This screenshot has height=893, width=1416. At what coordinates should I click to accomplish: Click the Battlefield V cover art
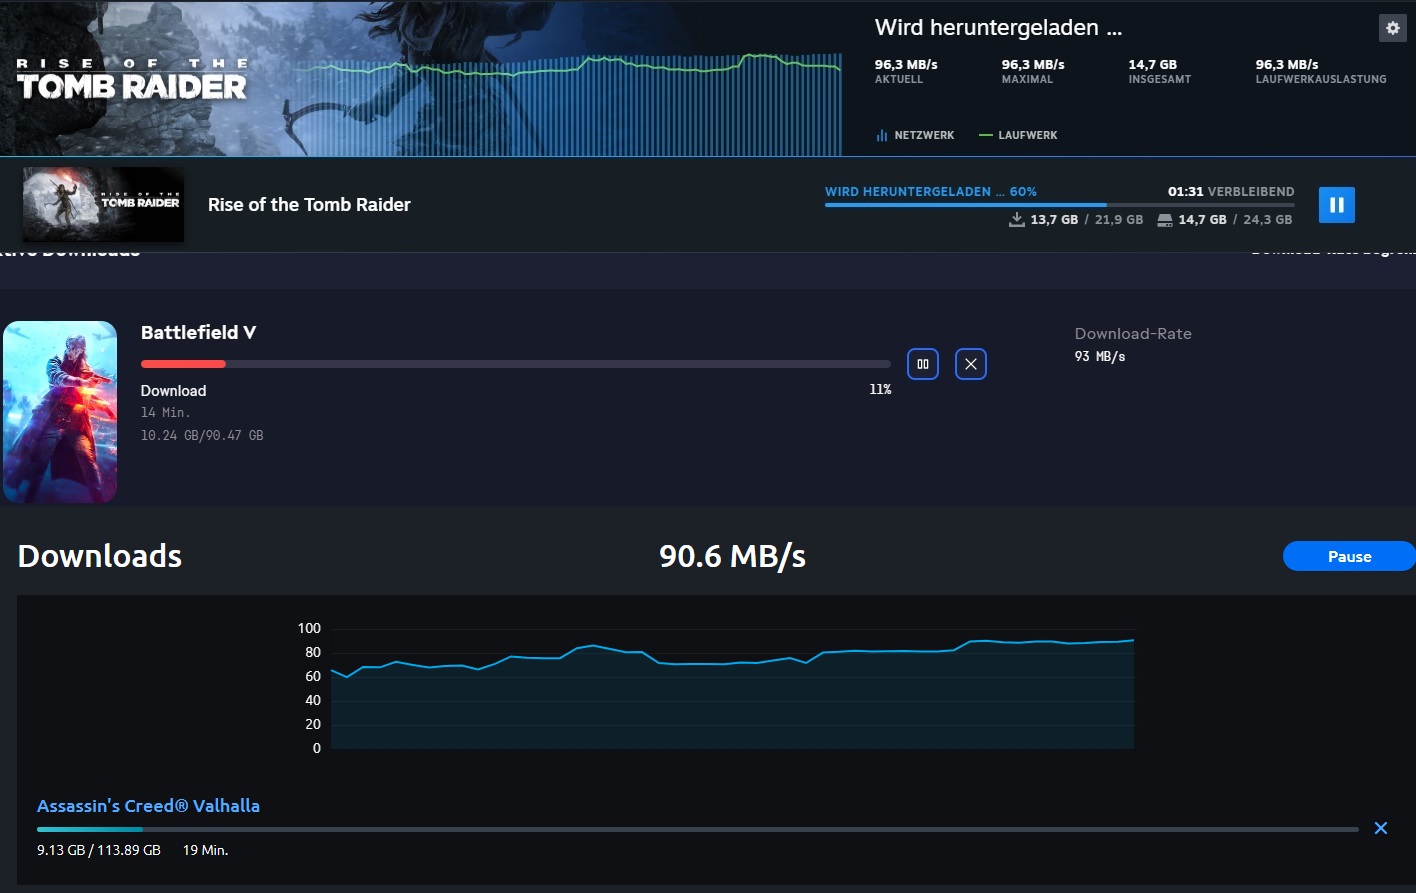click(60, 411)
